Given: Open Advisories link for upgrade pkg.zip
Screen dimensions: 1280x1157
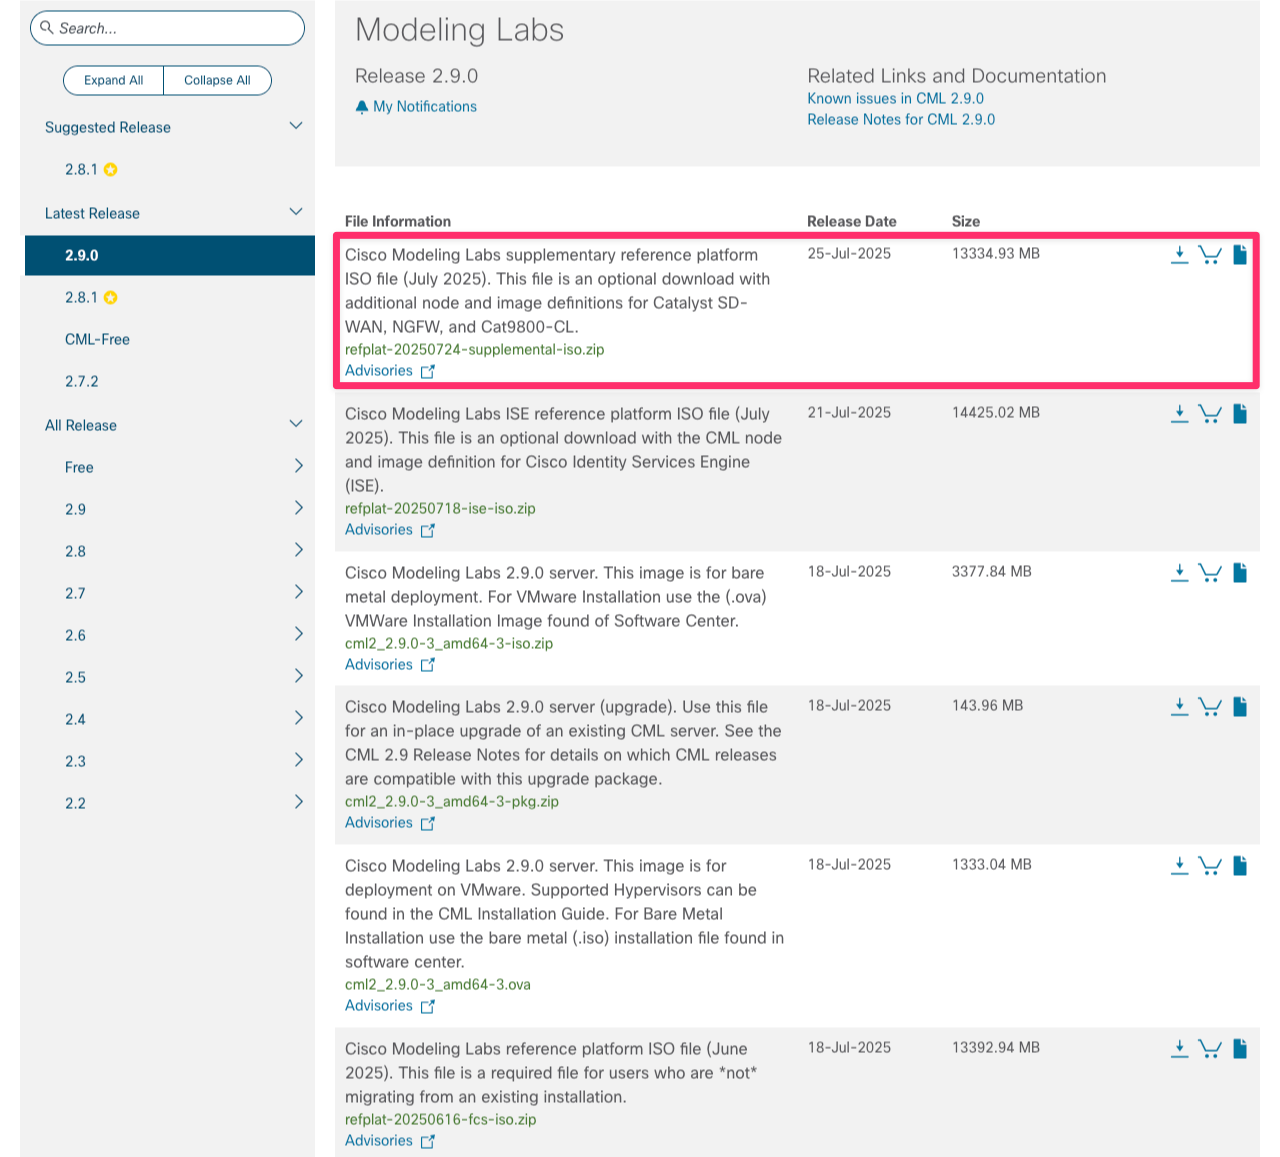Looking at the screenshot, I should click(x=379, y=823).
